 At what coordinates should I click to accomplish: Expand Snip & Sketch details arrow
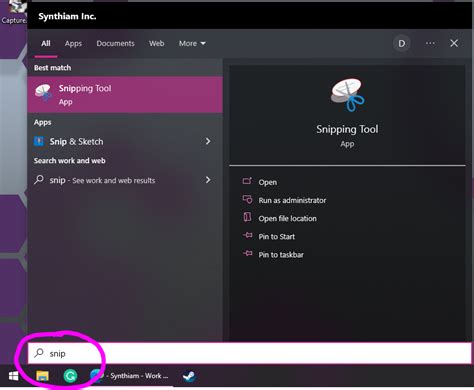click(208, 141)
